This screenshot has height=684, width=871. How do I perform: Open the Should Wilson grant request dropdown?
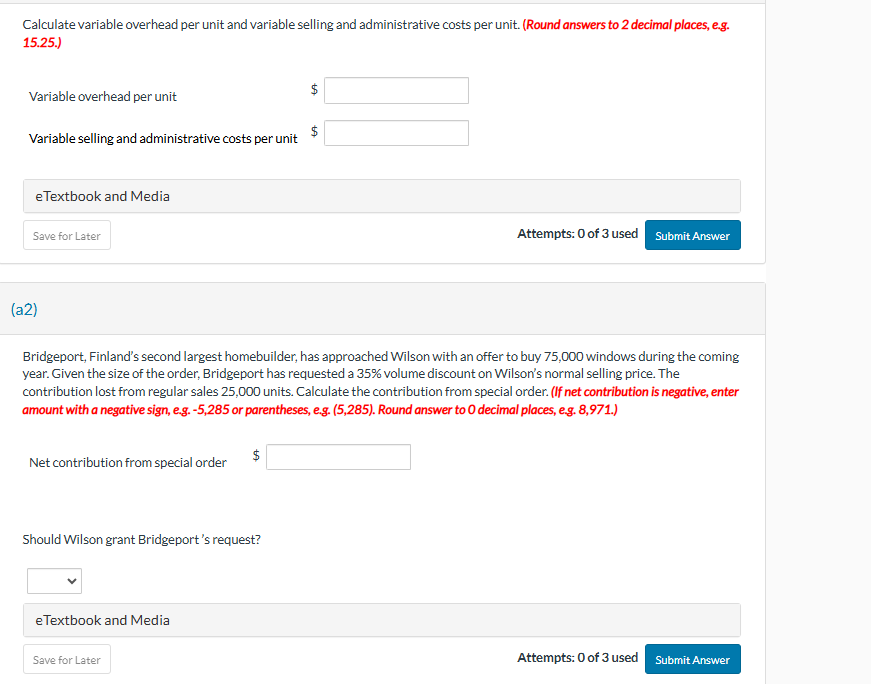pyautogui.click(x=54, y=580)
